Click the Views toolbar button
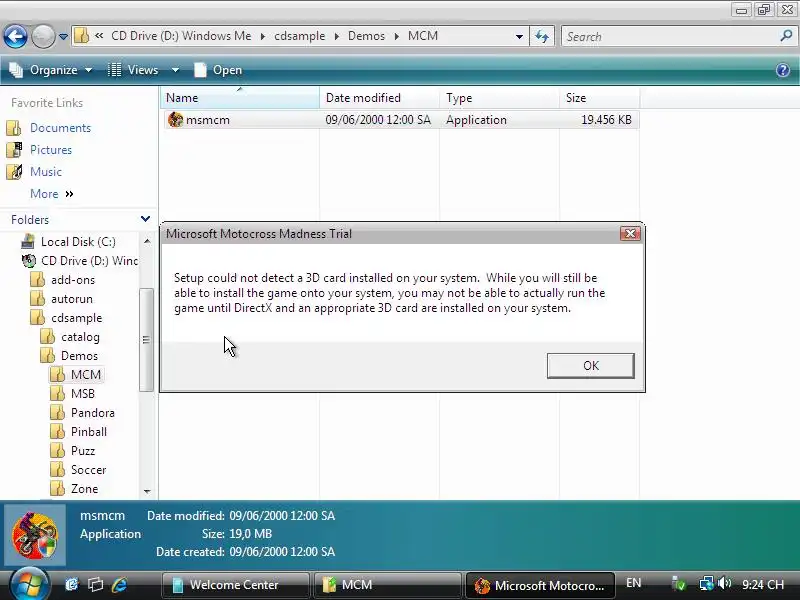800x600 pixels. [x=133, y=70]
